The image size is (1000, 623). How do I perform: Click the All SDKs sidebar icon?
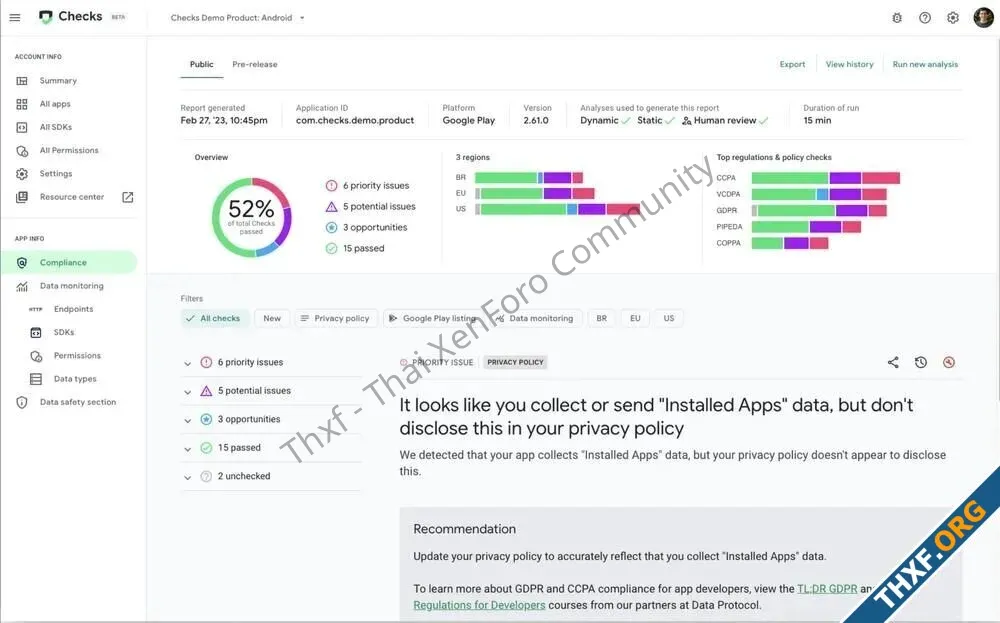pyautogui.click(x=22, y=128)
